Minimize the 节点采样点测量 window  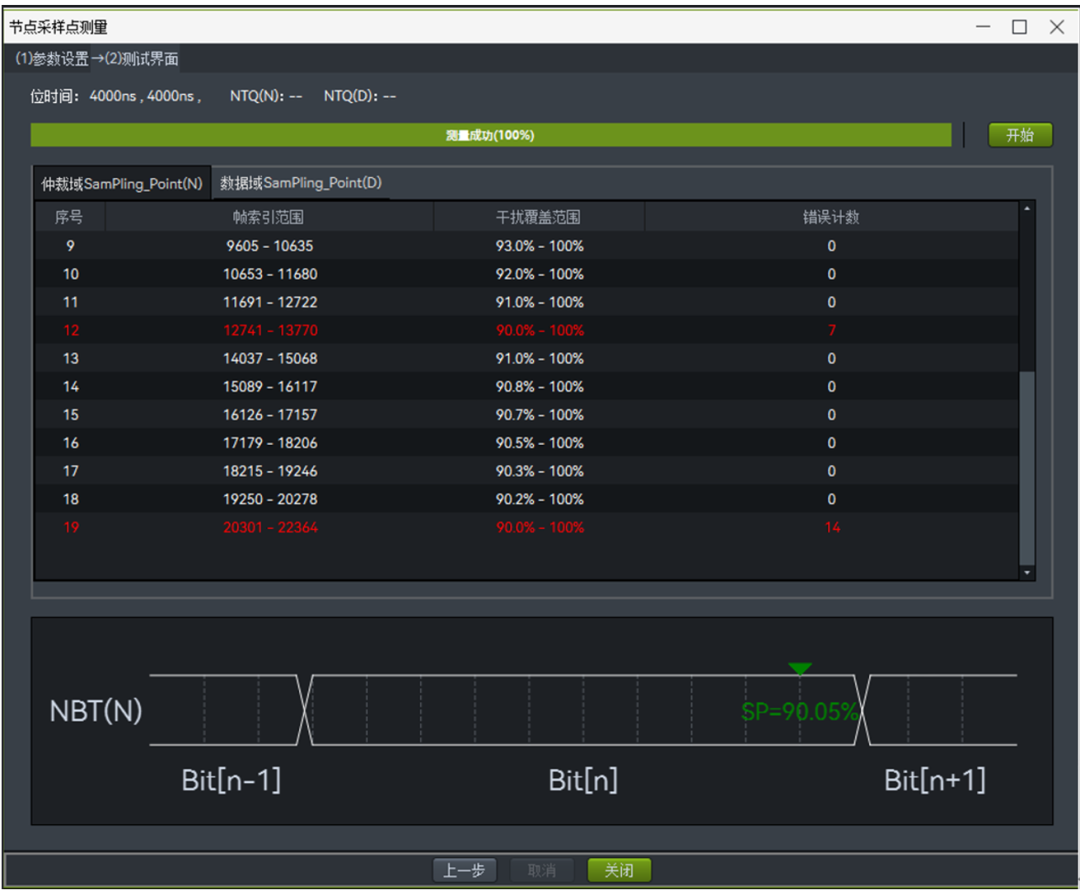[x=983, y=27]
